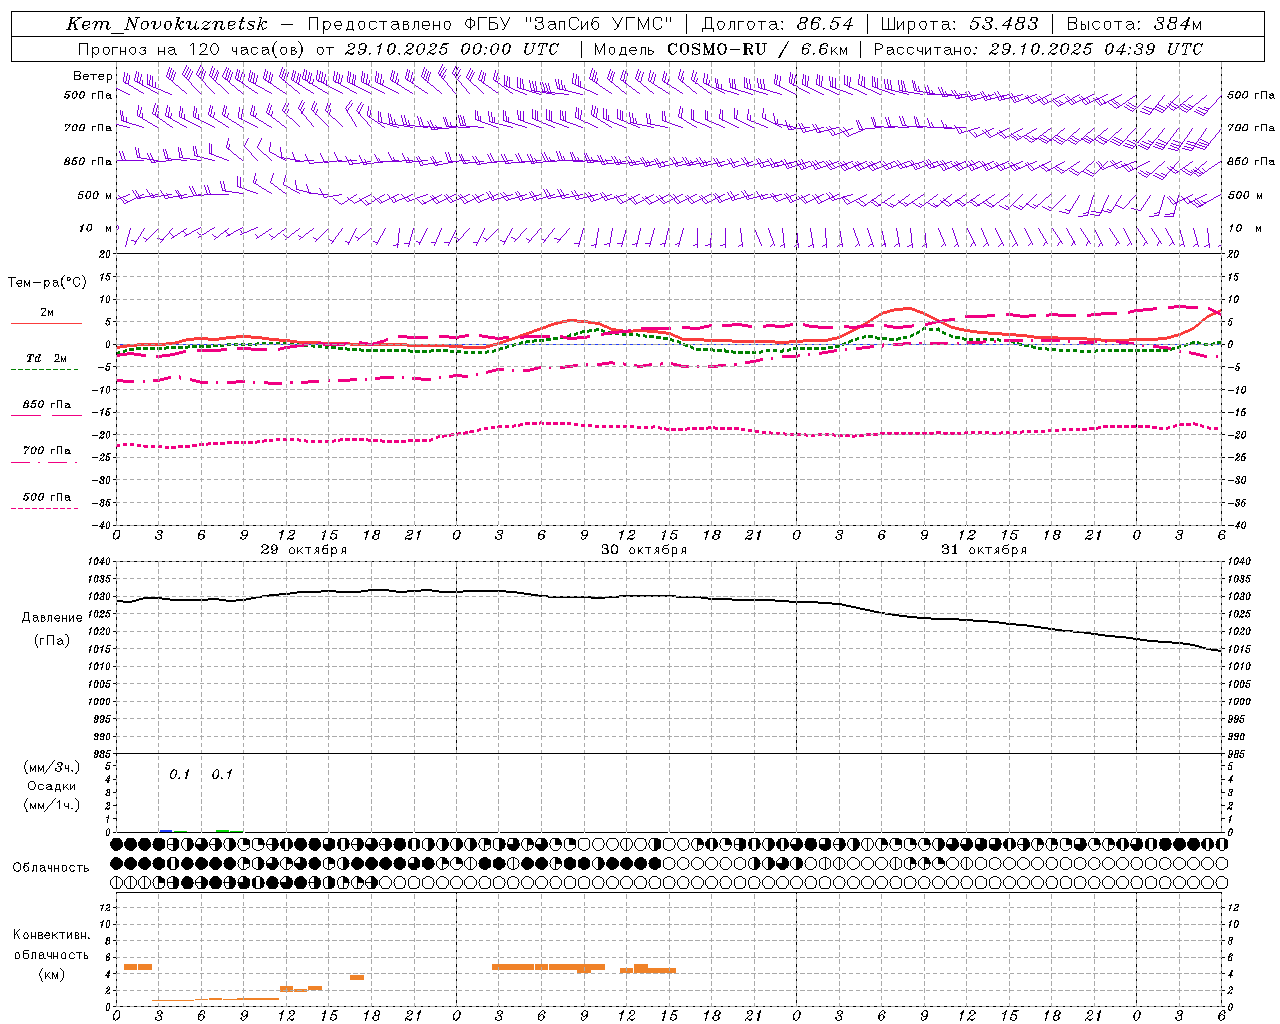Click the left 500 м wind level label
Viewport: 1280px width, 1024px height.
(x=95, y=195)
